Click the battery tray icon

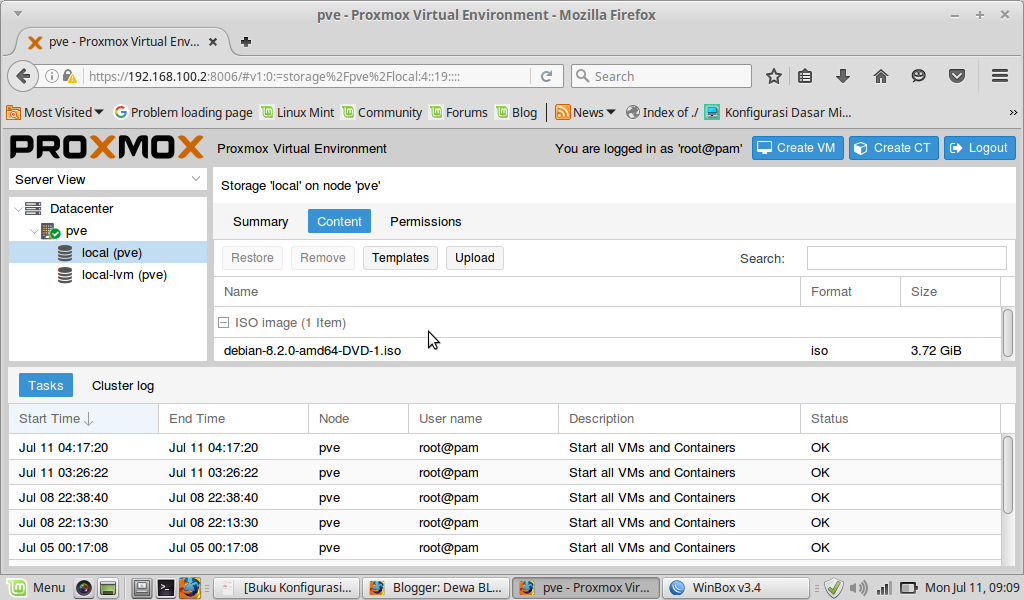(908, 588)
